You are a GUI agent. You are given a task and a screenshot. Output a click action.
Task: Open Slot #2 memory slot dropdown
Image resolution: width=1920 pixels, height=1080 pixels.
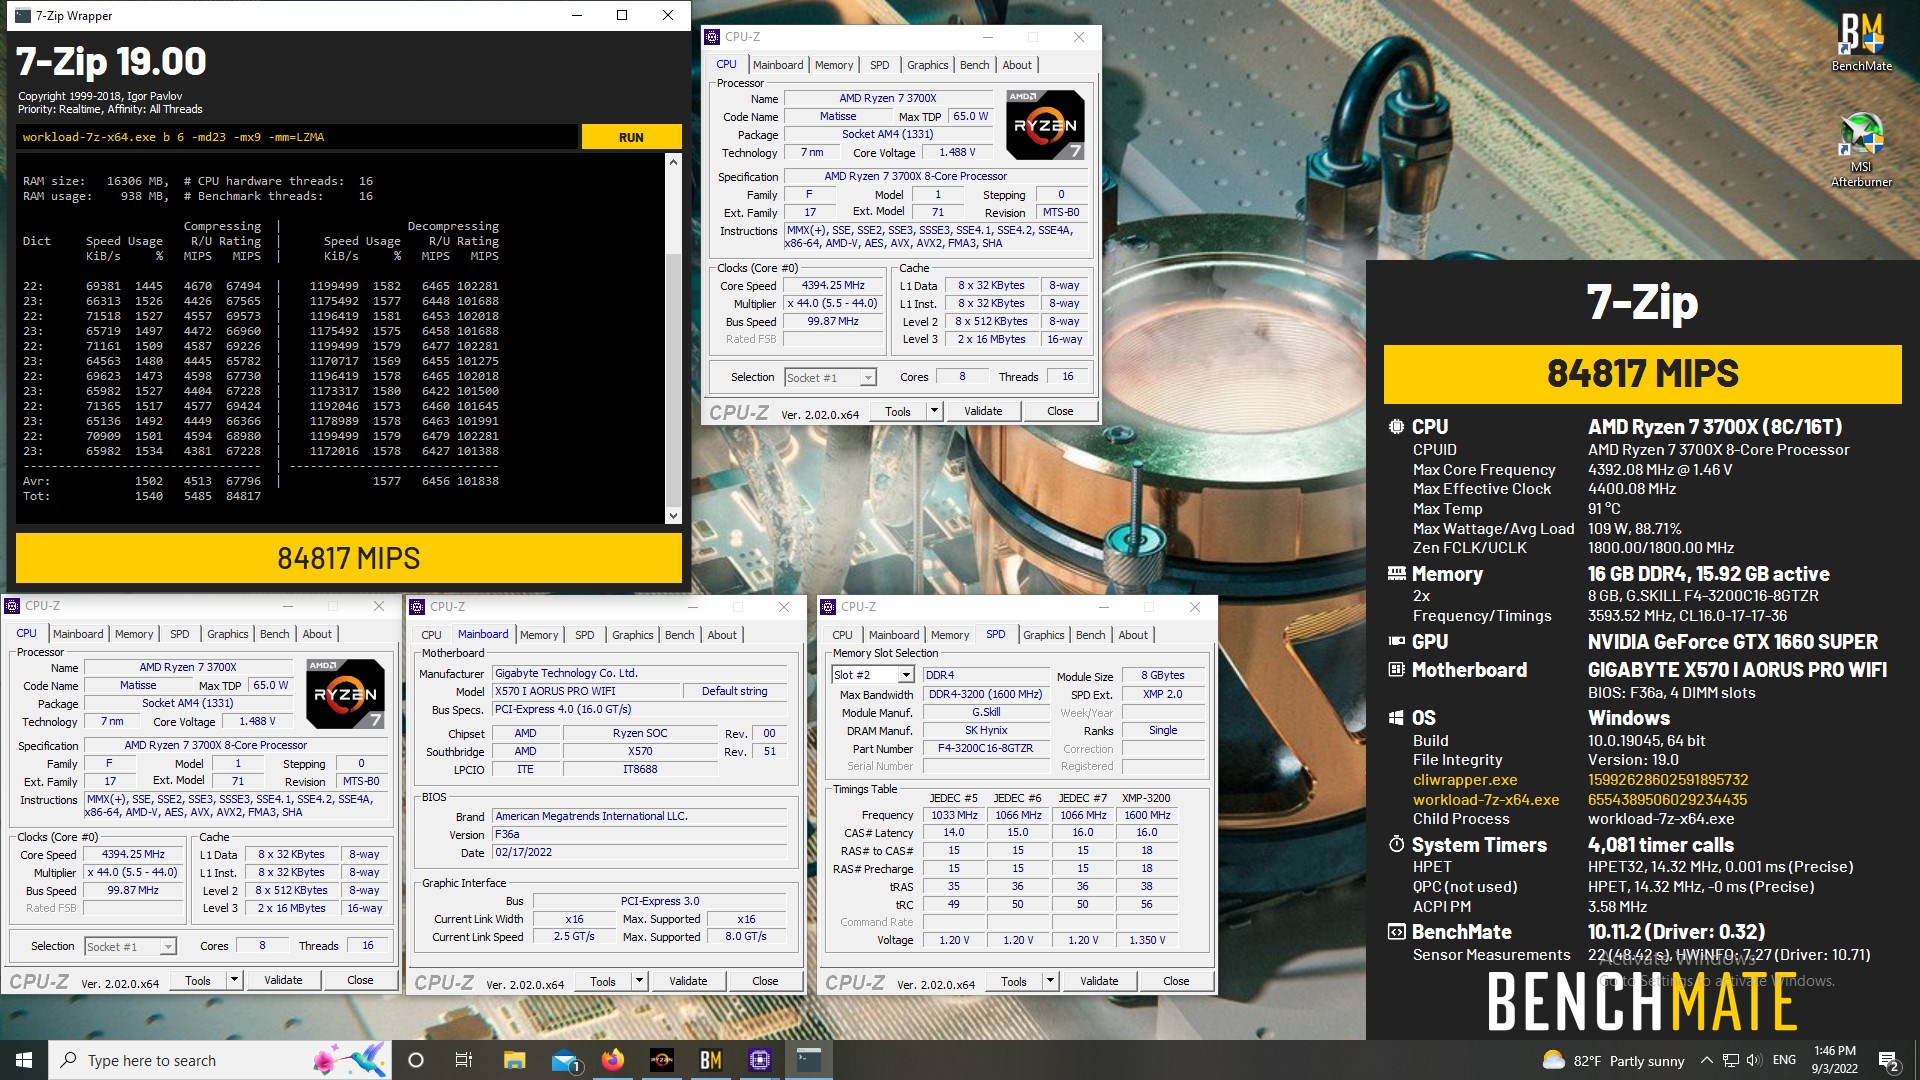coord(906,675)
